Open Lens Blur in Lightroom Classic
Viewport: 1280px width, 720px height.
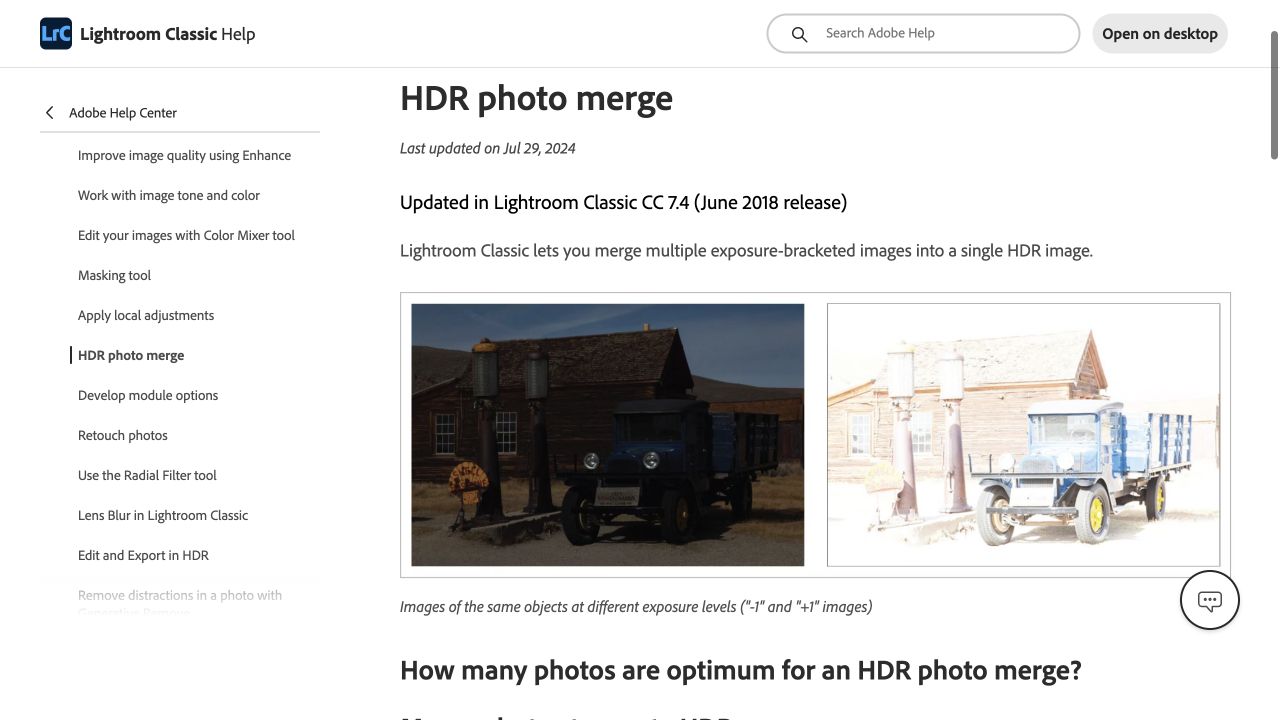(x=163, y=515)
